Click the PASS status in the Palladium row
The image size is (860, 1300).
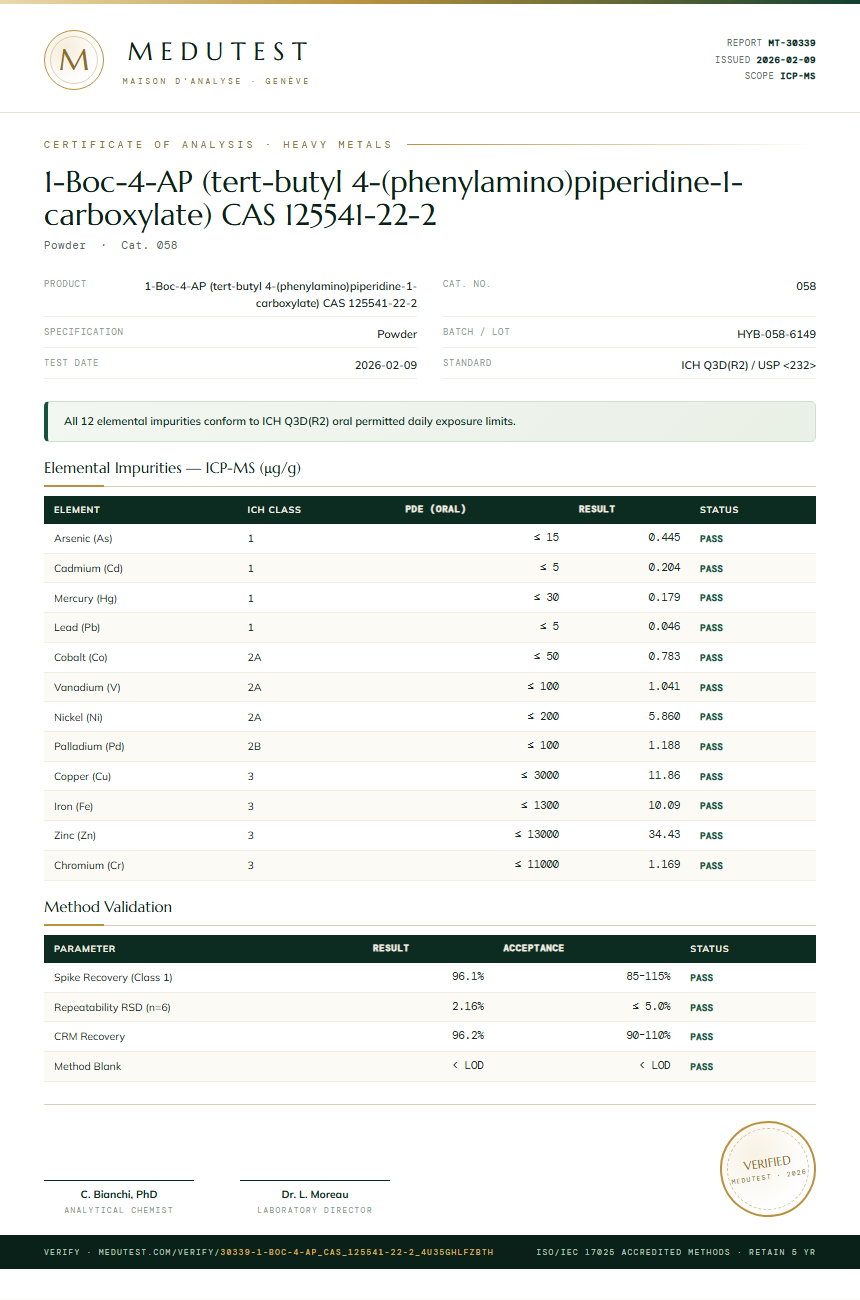pyautogui.click(x=711, y=747)
